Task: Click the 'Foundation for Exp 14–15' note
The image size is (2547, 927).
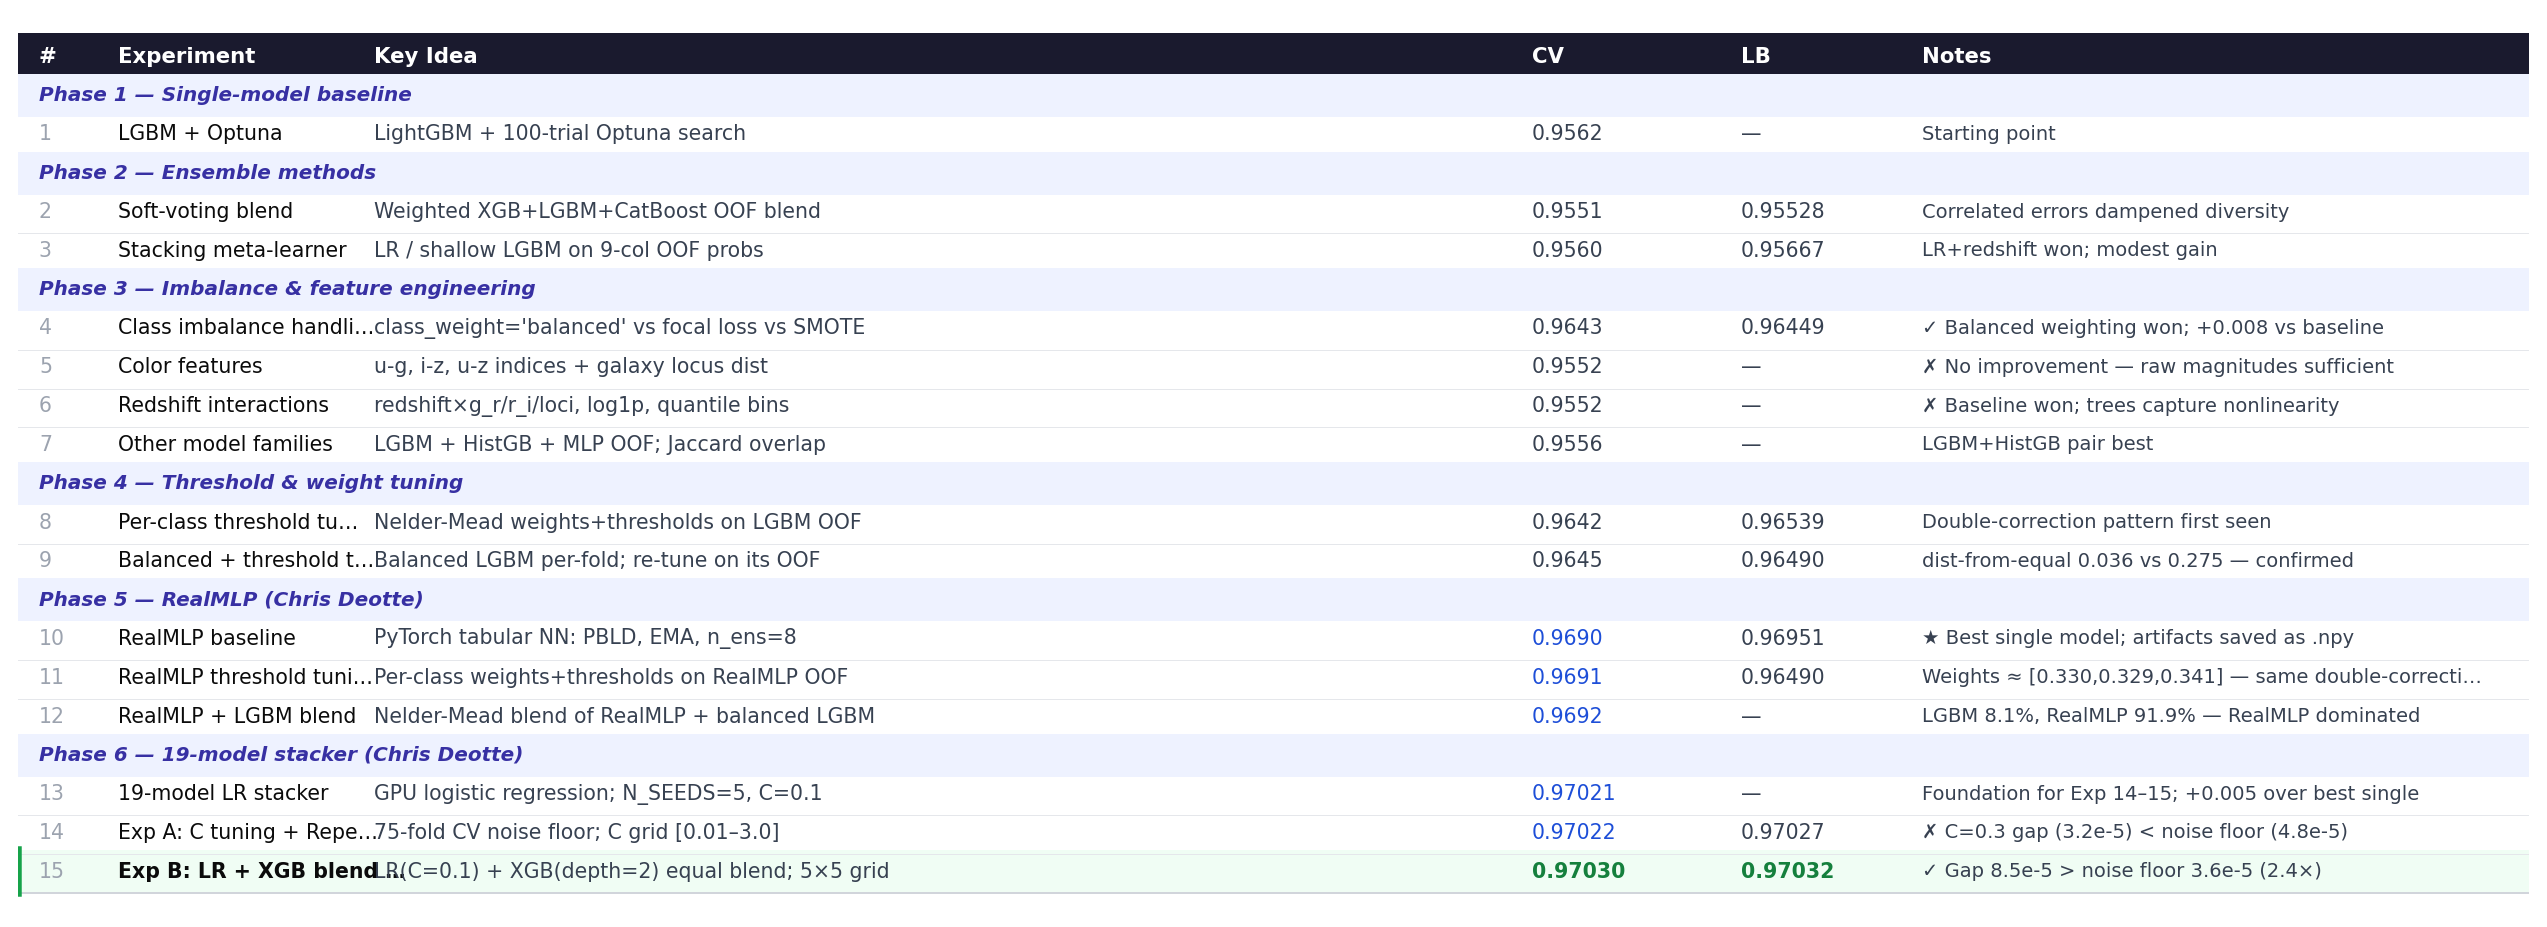Action: tap(2170, 794)
